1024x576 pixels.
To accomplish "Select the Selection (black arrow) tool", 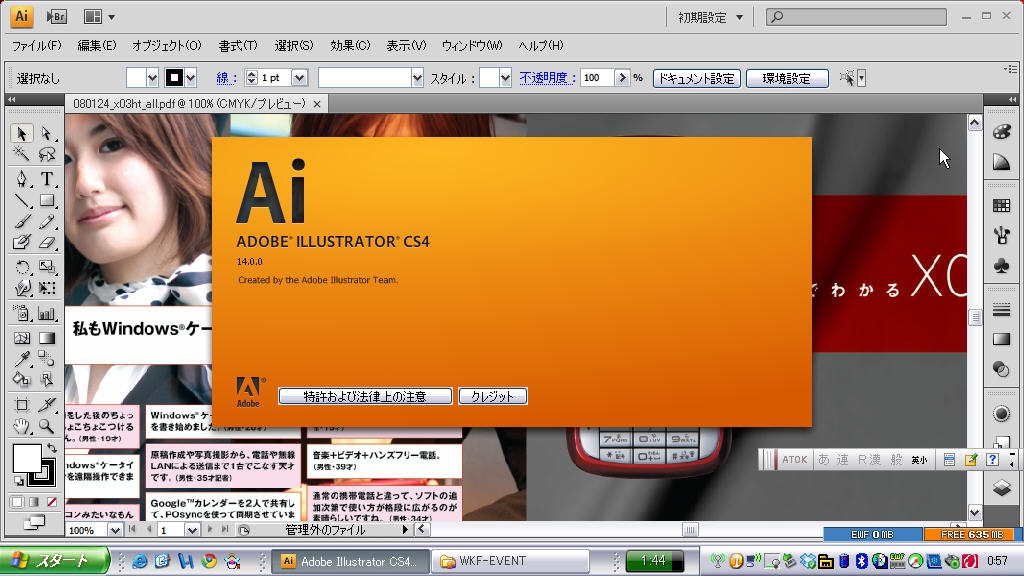I will pyautogui.click(x=22, y=133).
